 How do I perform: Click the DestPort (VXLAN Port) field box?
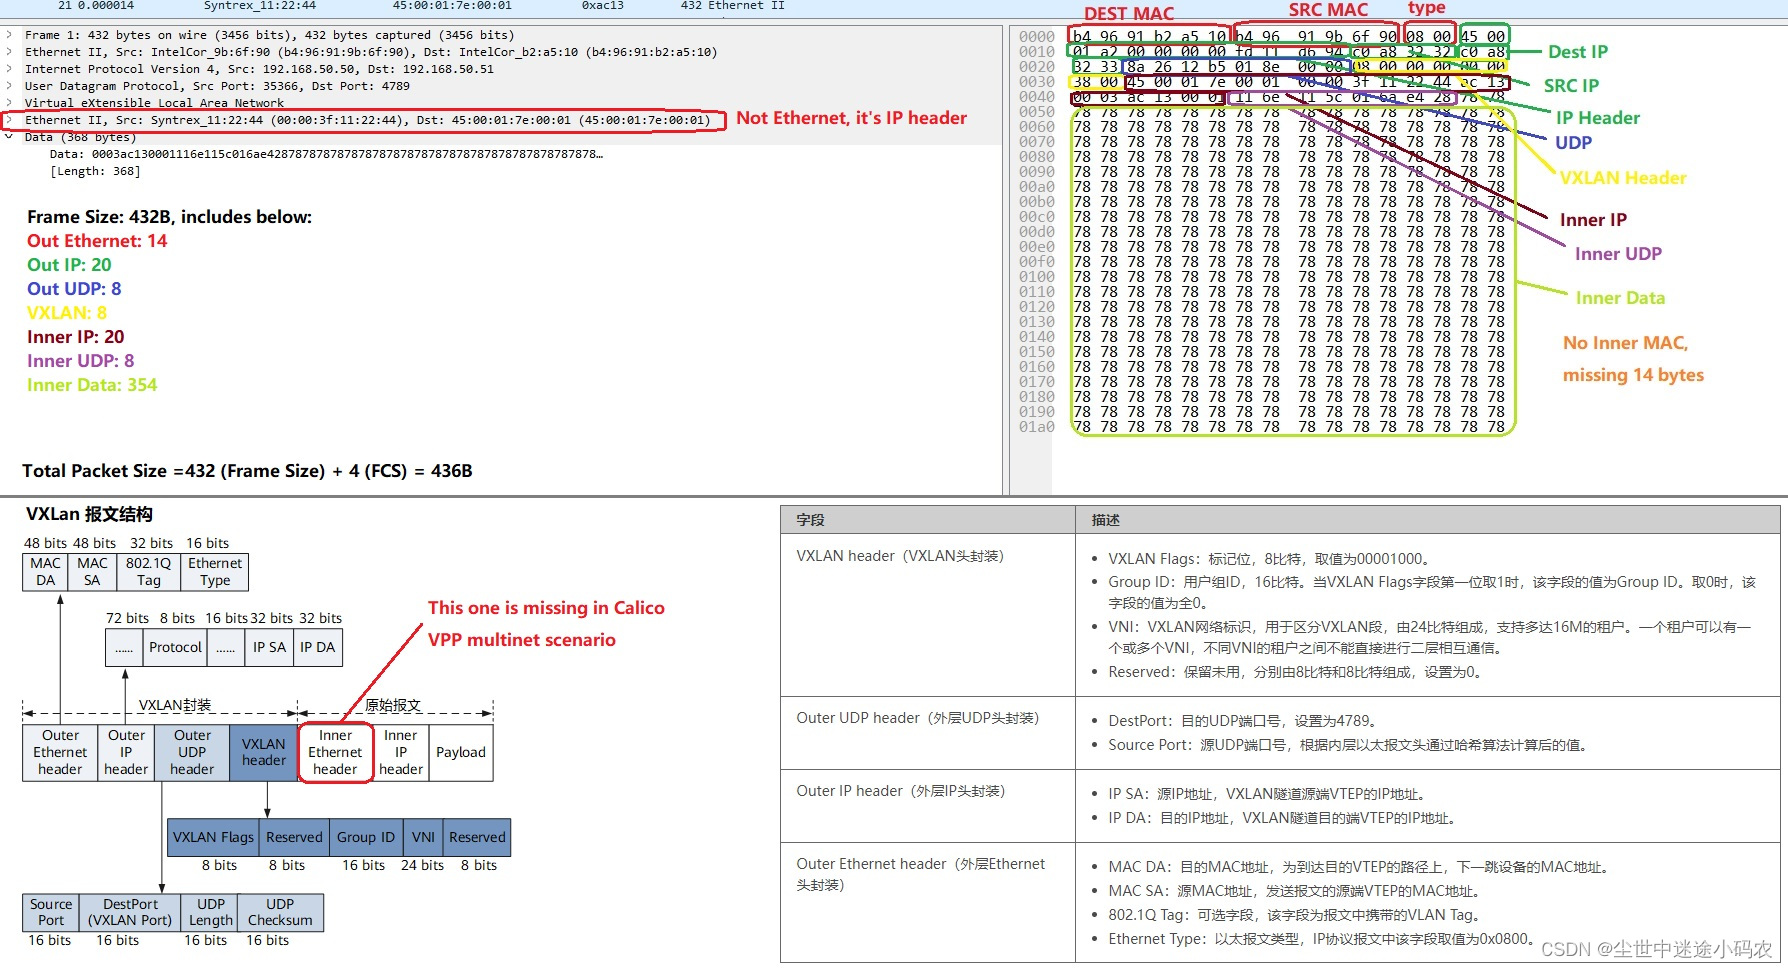click(x=130, y=912)
